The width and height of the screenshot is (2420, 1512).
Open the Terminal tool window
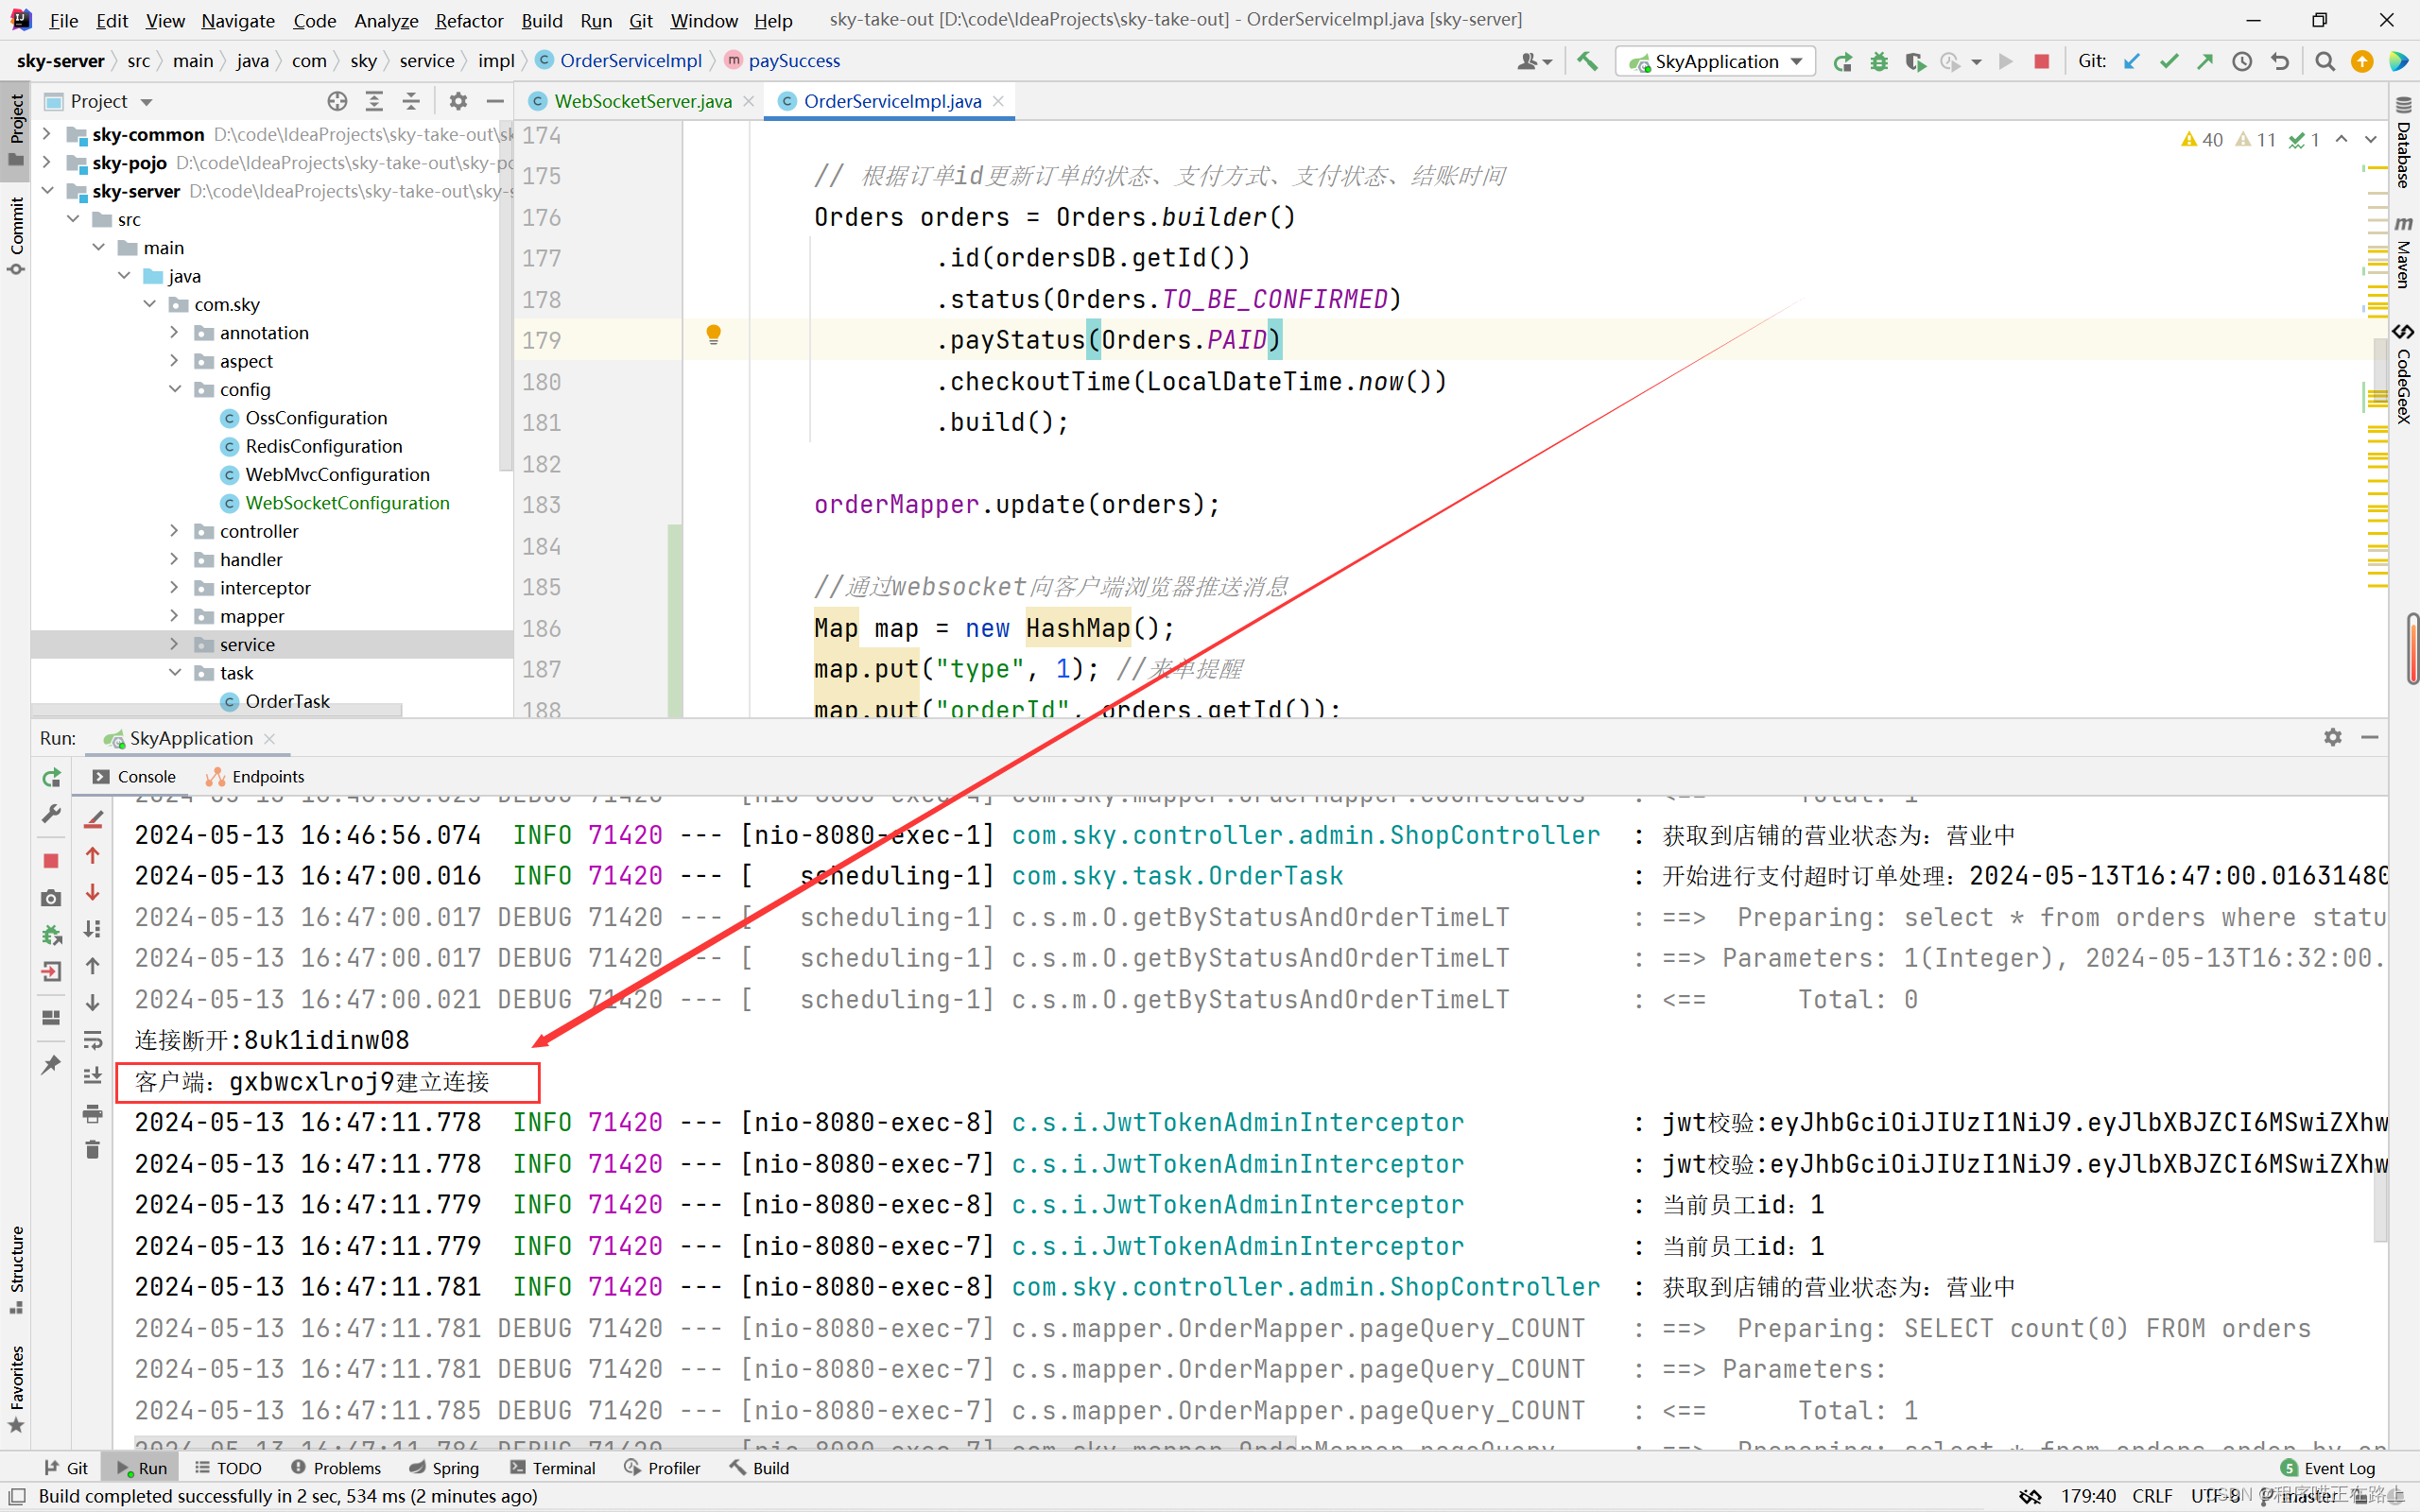tap(553, 1467)
